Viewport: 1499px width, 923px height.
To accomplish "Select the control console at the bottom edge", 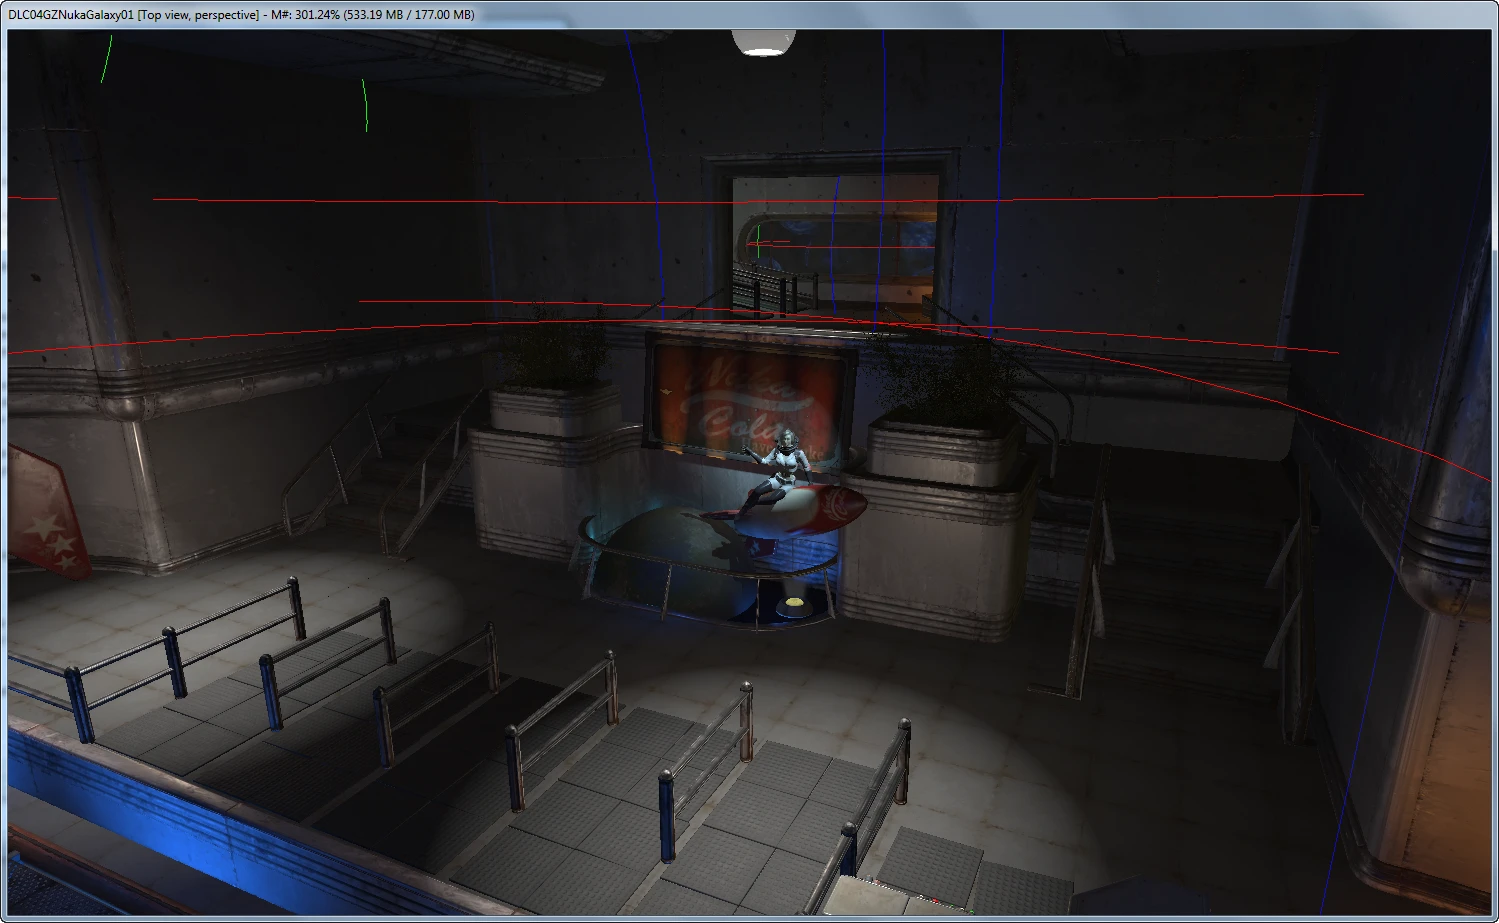I will (x=895, y=896).
